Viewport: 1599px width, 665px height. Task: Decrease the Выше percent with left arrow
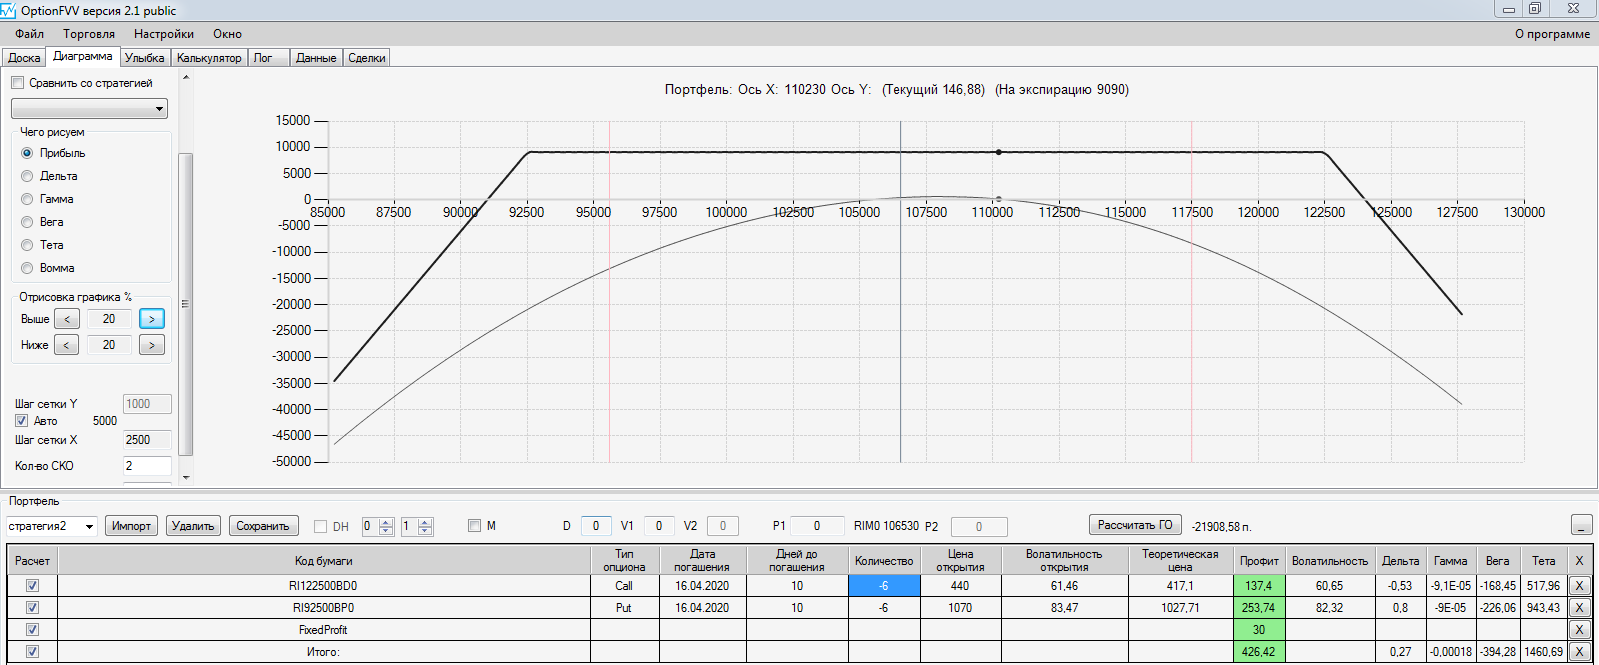pos(67,319)
